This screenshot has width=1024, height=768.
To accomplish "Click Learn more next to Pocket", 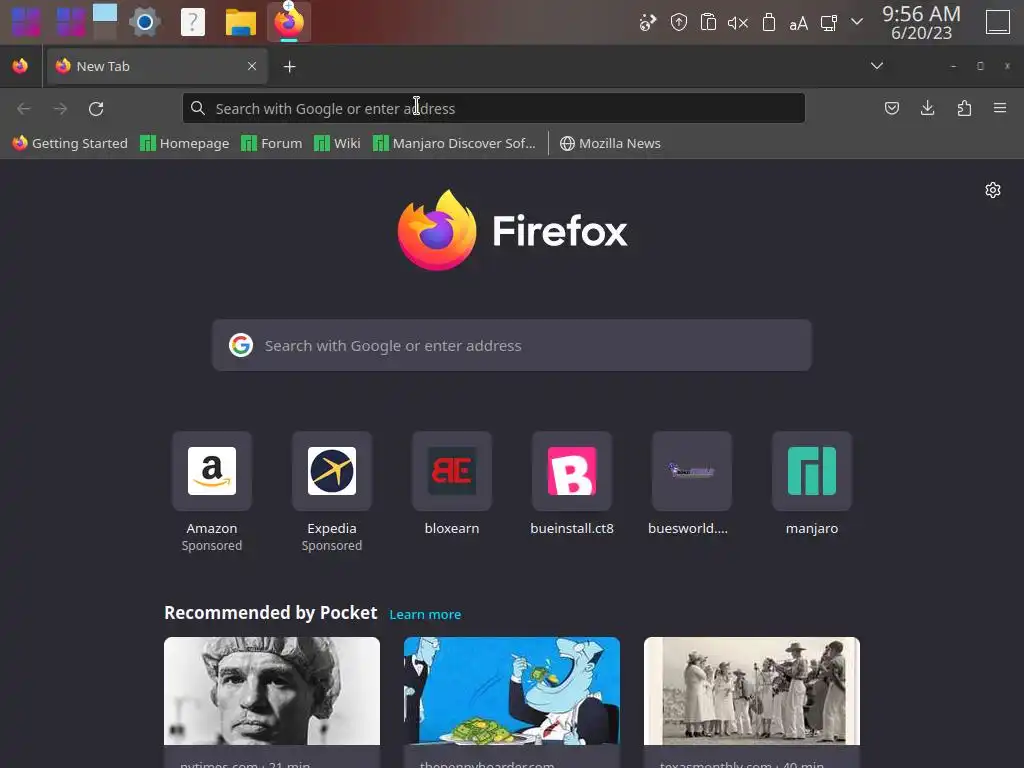I will [425, 615].
